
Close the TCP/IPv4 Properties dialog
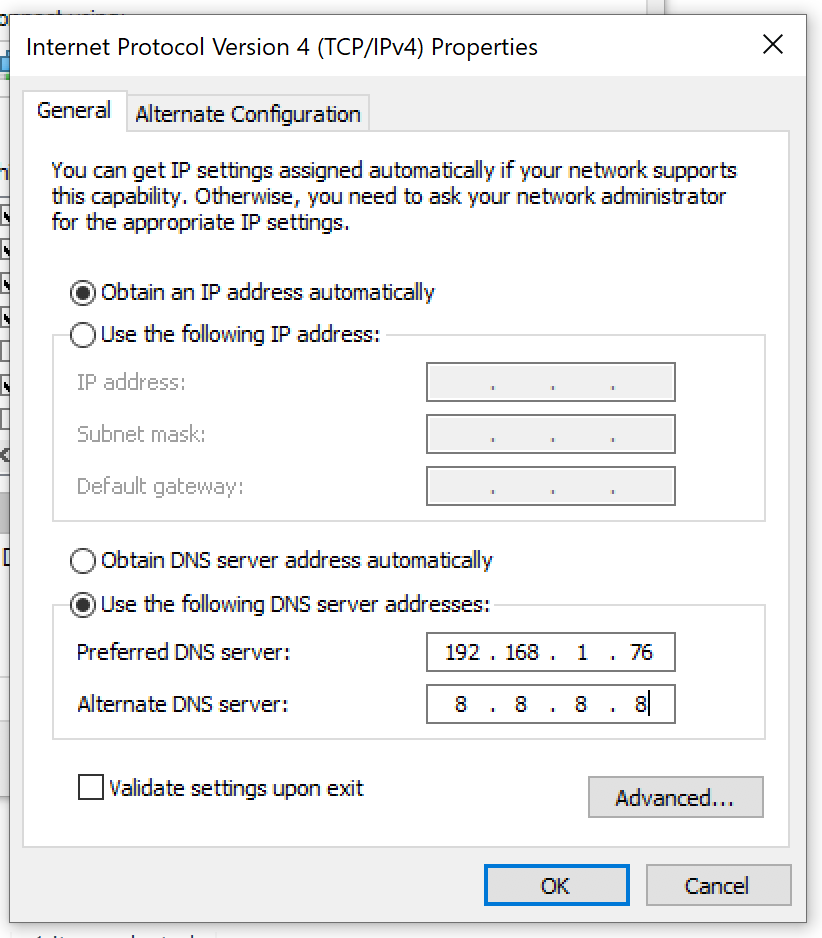pyautogui.click(x=772, y=45)
